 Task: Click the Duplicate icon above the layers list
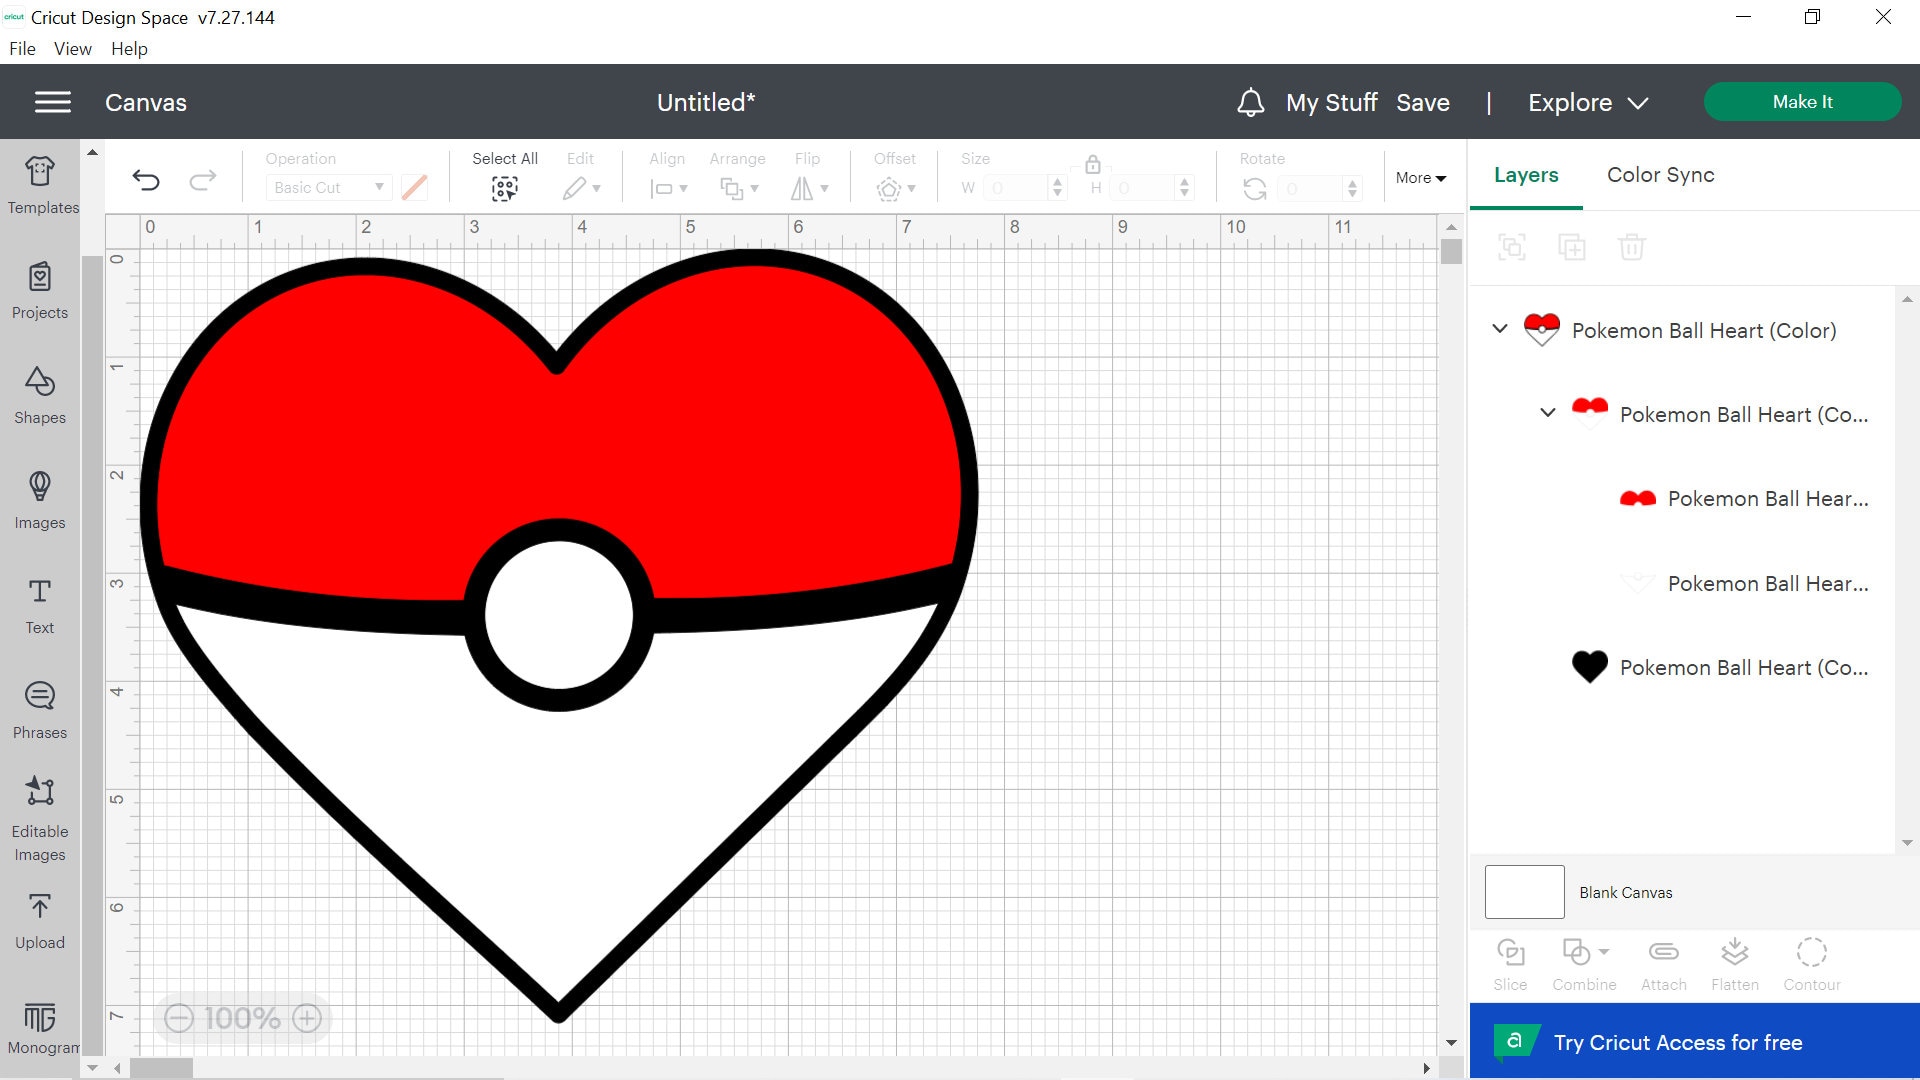coord(1572,247)
